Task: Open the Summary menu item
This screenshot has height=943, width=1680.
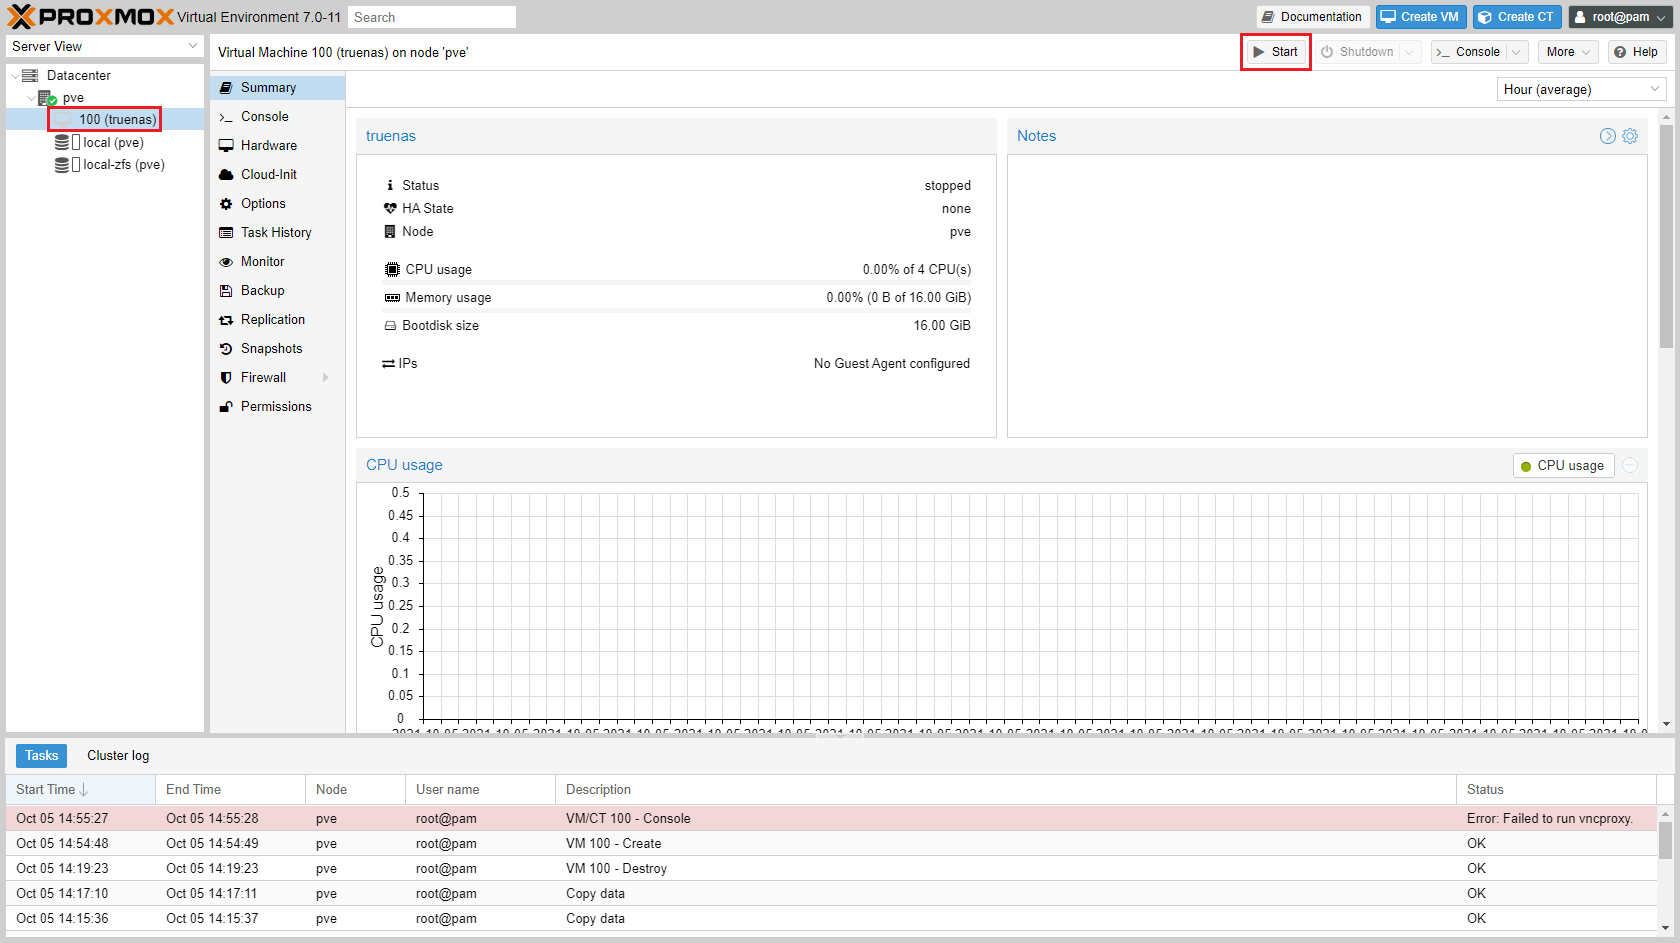Action: tap(277, 88)
